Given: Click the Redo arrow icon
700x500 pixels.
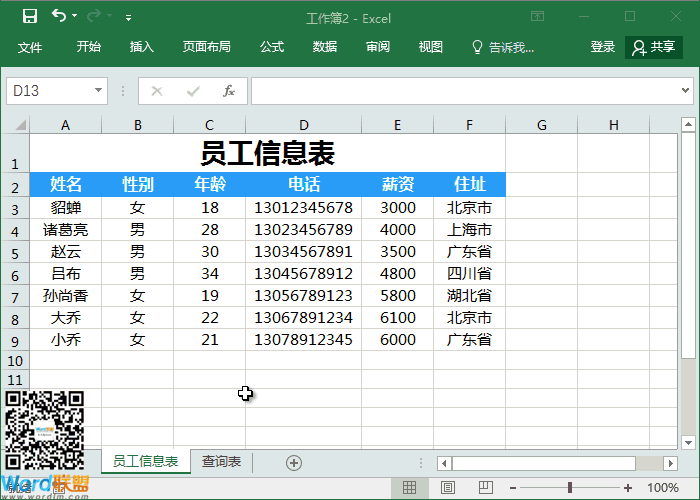Looking at the screenshot, I should 94,16.
